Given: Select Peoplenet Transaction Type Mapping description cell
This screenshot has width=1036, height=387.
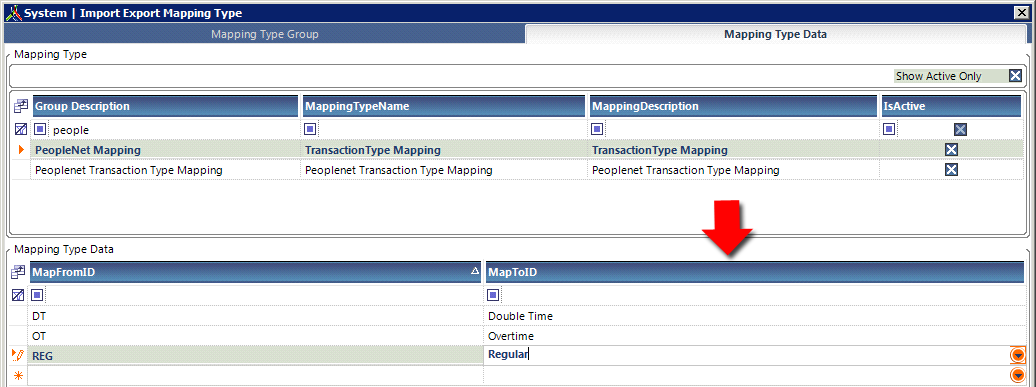Looking at the screenshot, I should (x=733, y=170).
